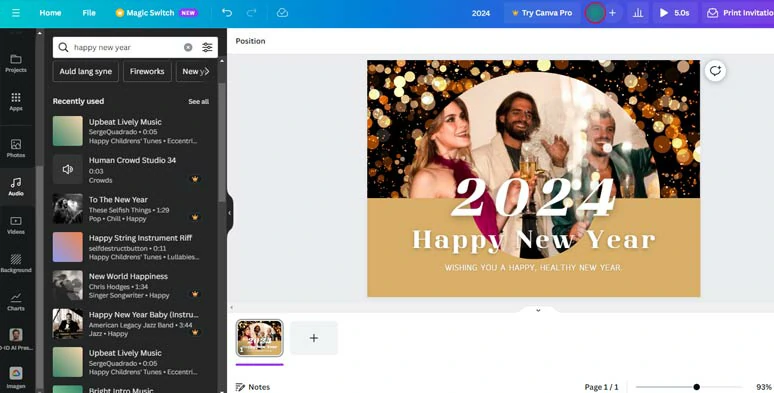Image resolution: width=774 pixels, height=393 pixels.
Task: Select Happy String Instrument Riff thumbnail
Action: pyautogui.click(x=68, y=247)
